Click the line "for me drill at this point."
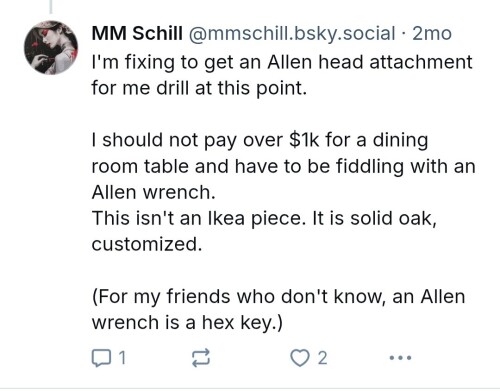Screen dimensions: 500x391 (x=199, y=88)
